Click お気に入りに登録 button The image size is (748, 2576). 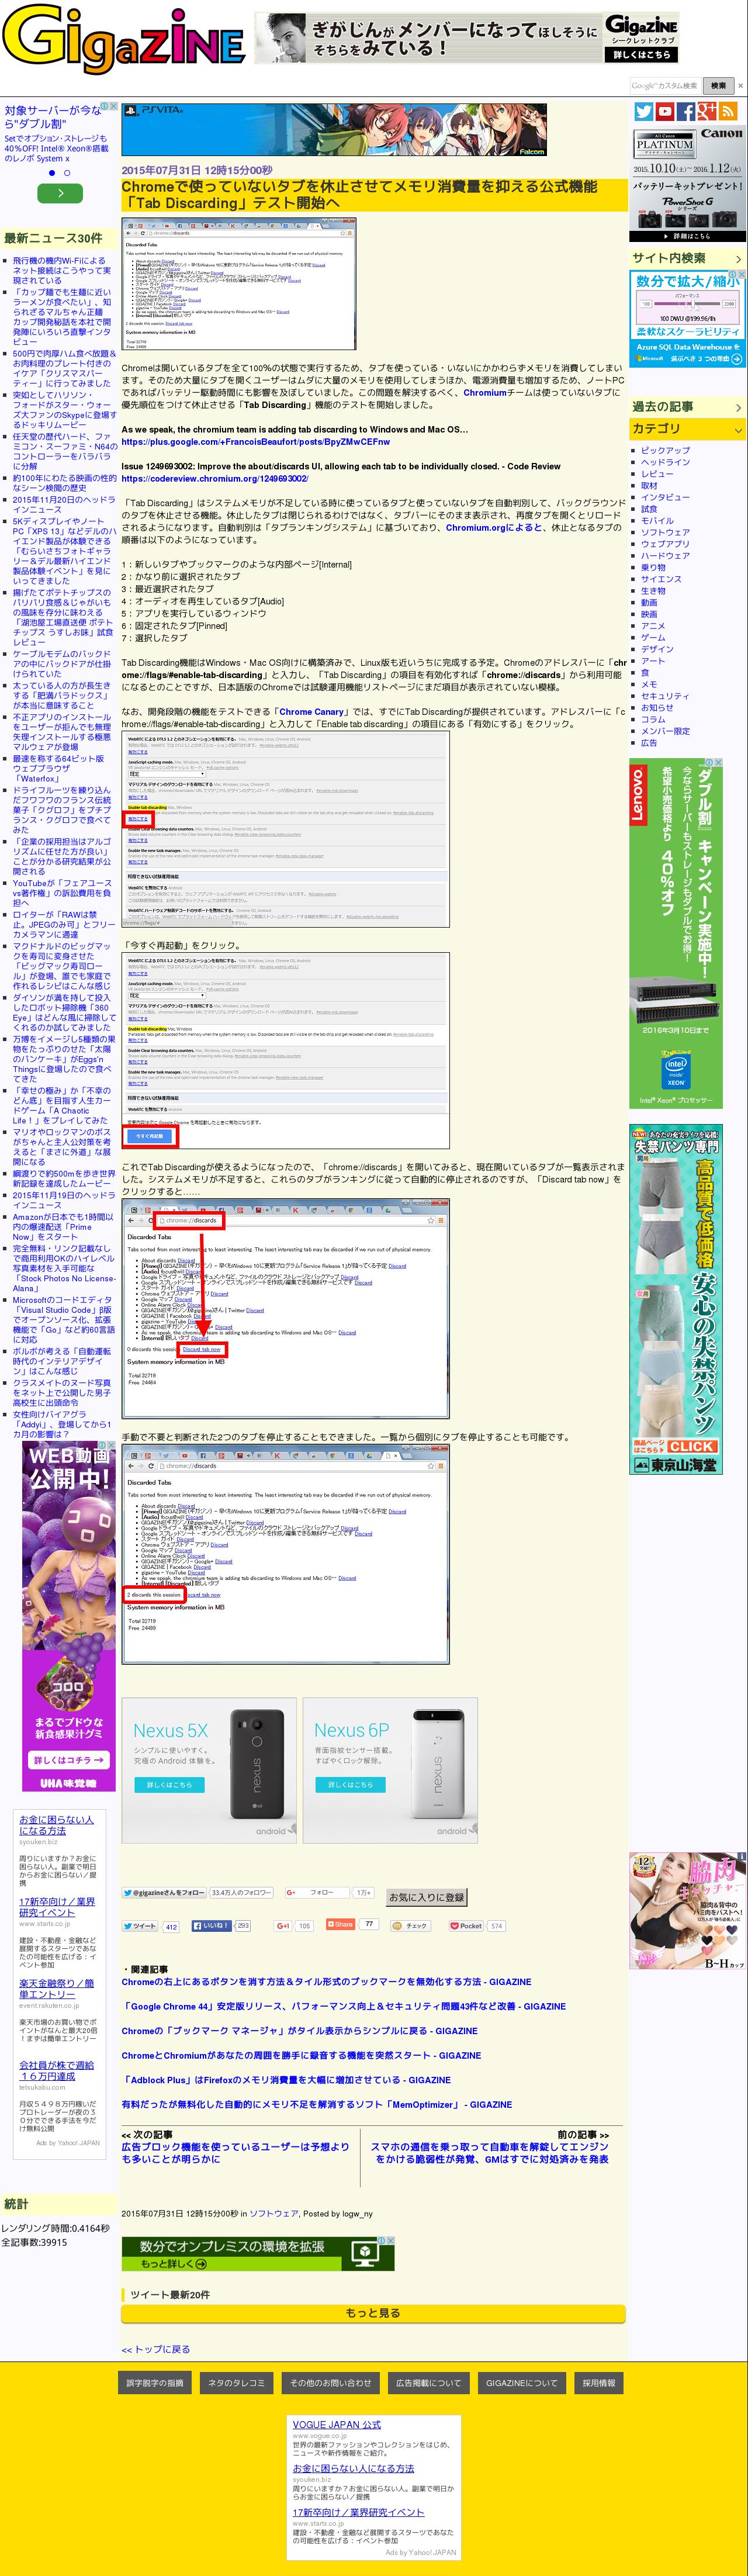click(426, 1897)
